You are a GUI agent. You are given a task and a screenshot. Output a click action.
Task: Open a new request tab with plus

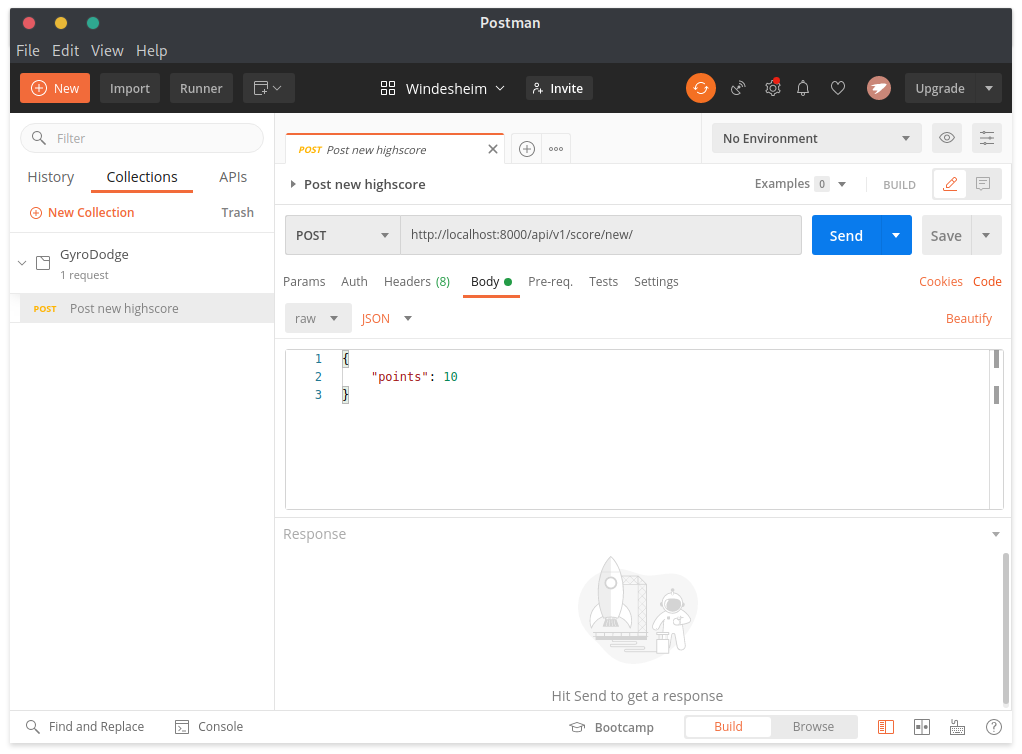pyautogui.click(x=527, y=149)
